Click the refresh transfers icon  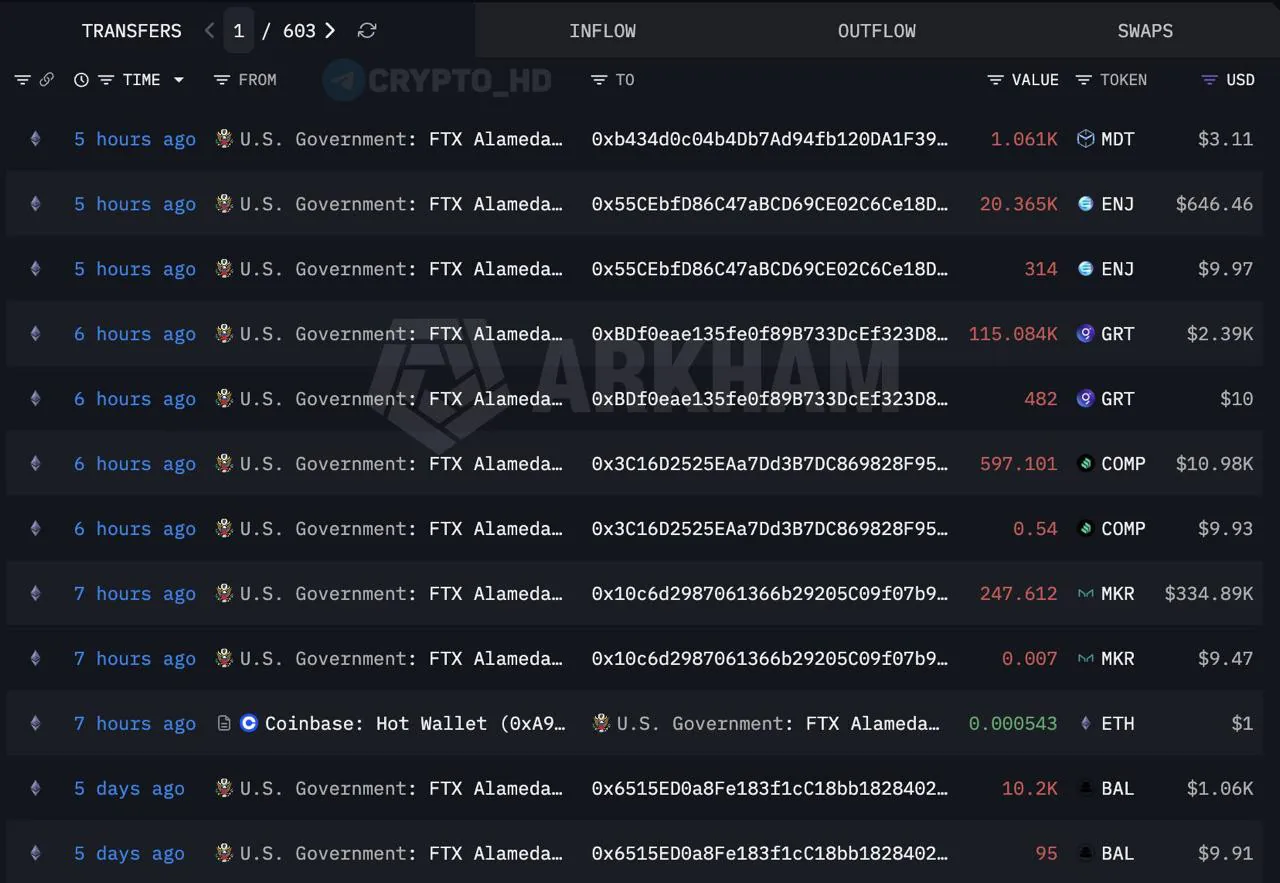367,31
